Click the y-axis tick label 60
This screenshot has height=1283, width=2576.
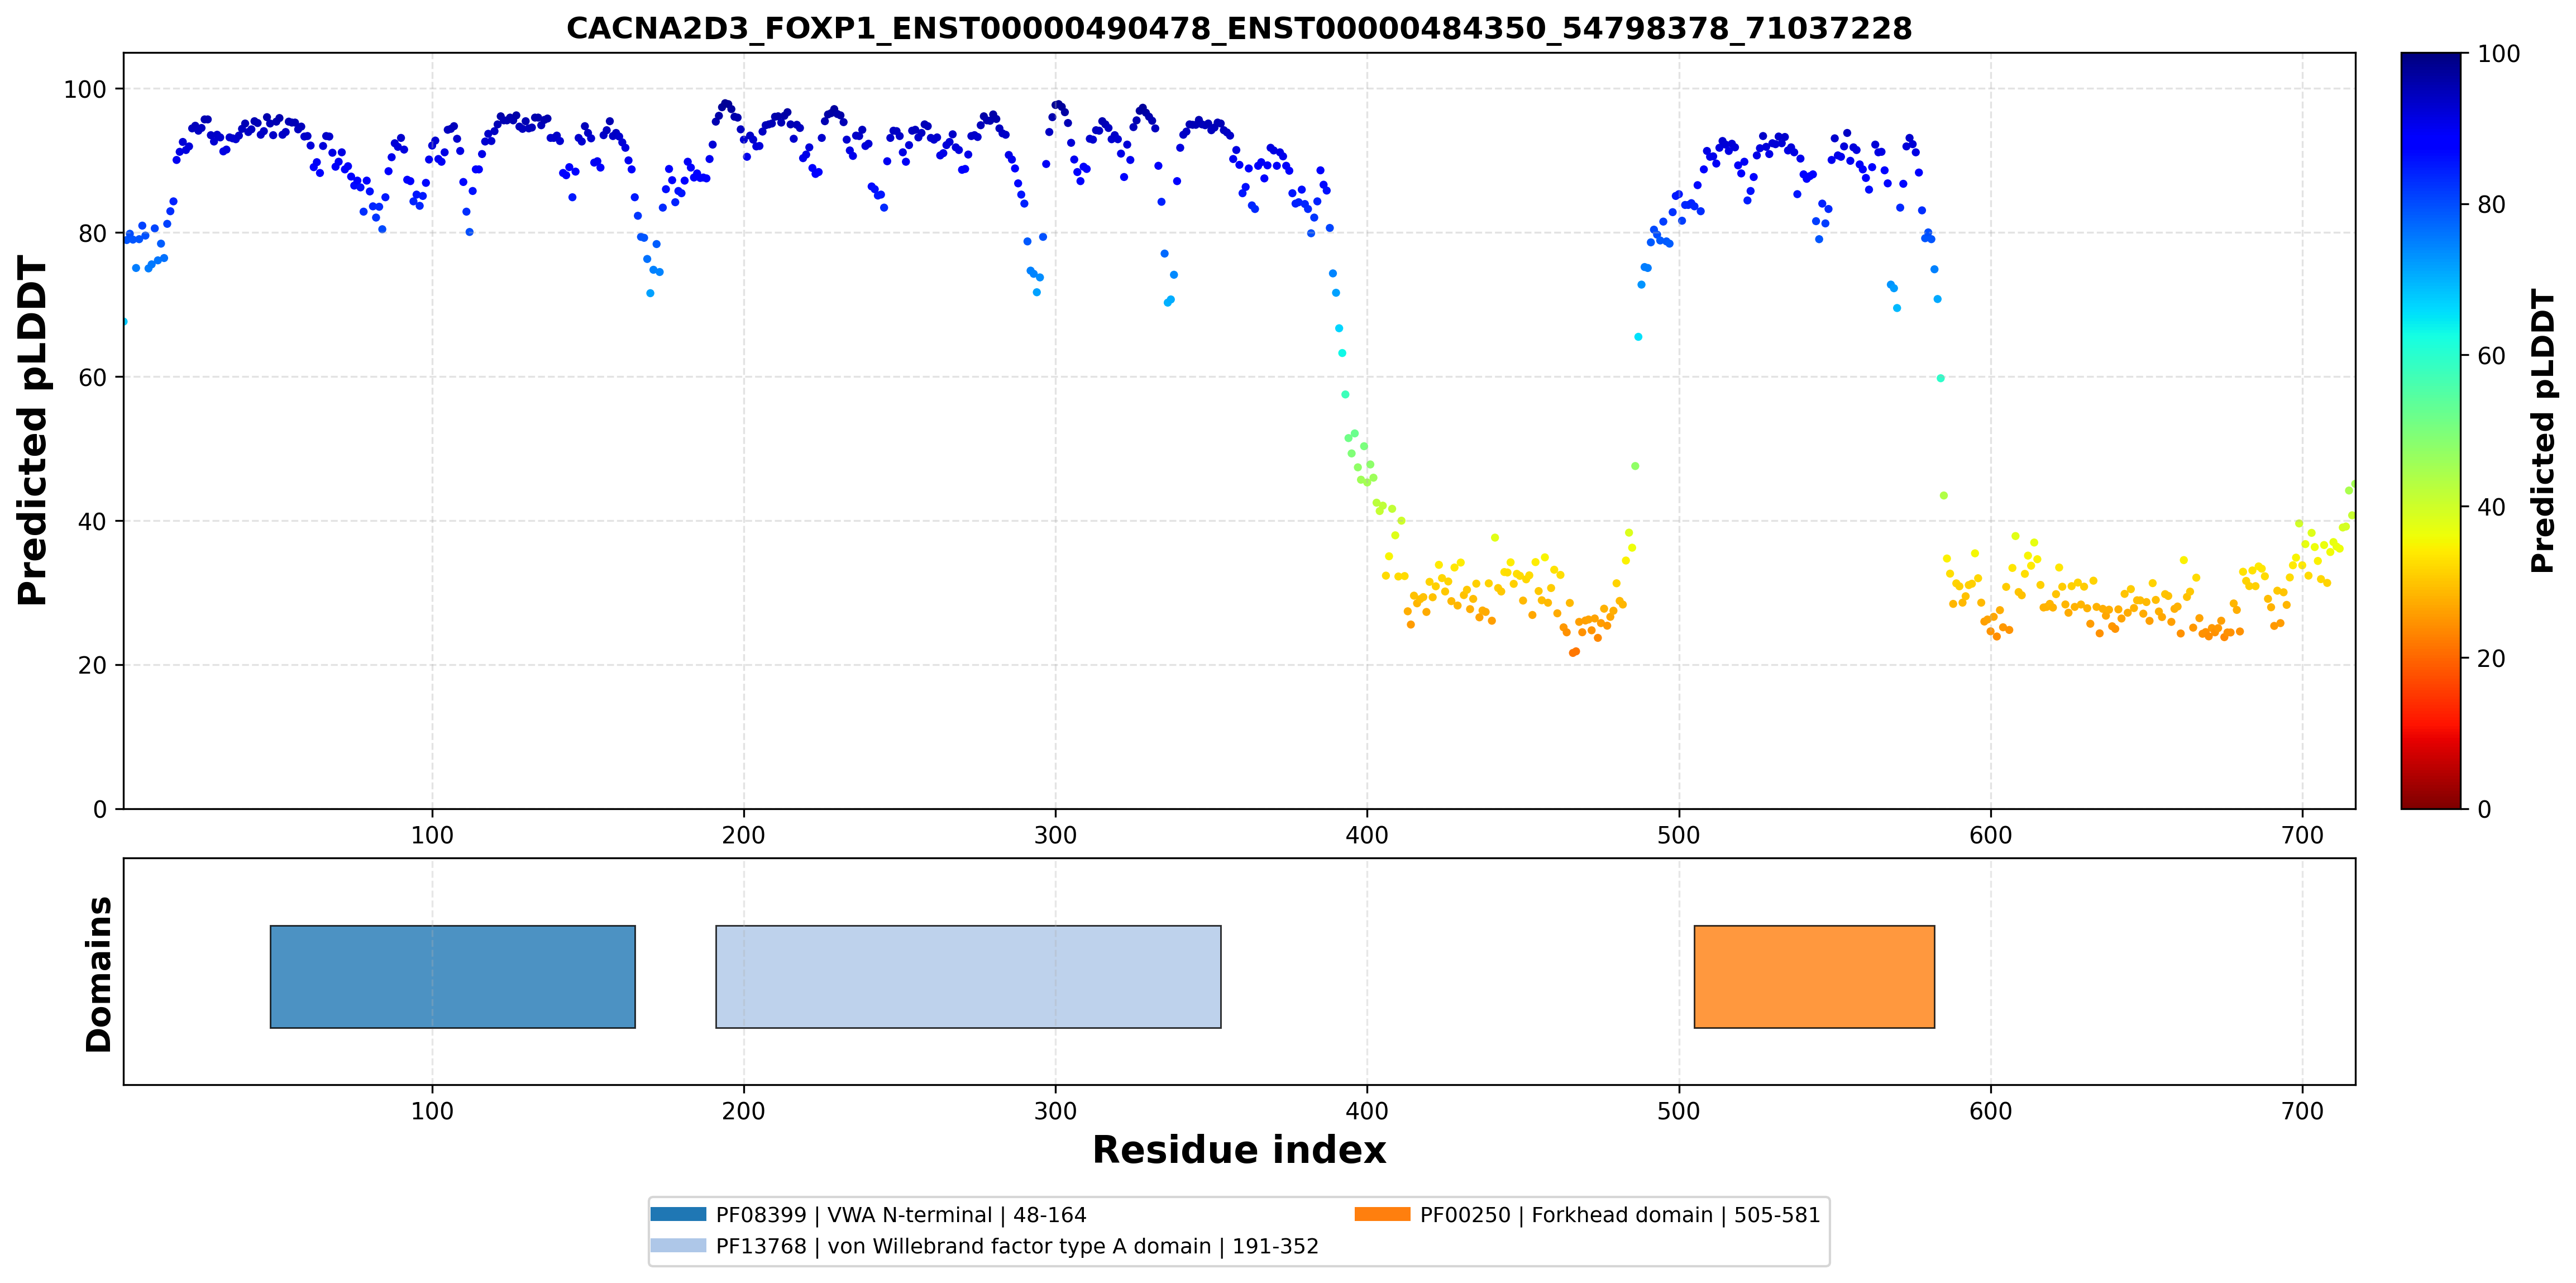(x=91, y=377)
